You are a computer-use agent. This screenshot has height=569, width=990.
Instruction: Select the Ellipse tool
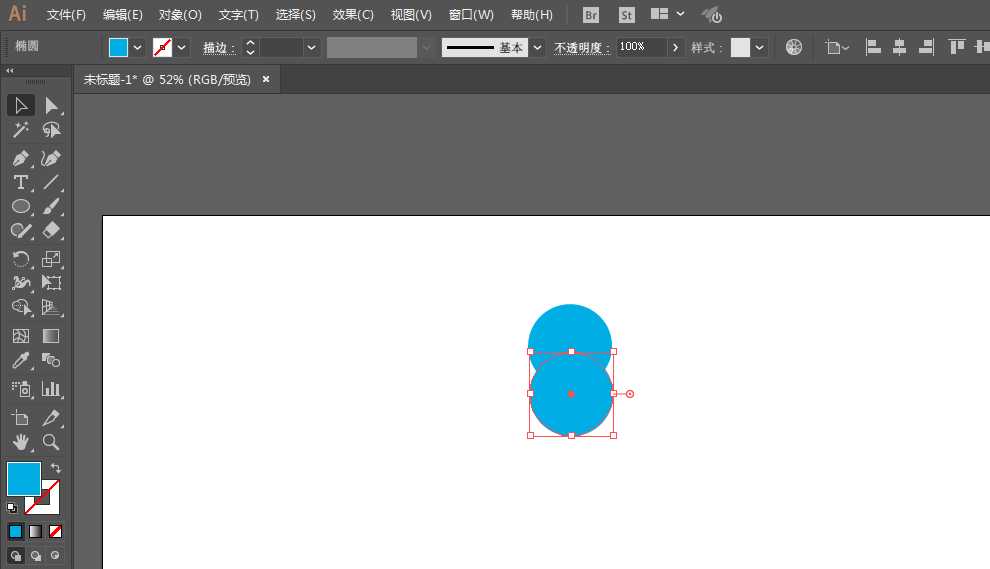pos(21,207)
